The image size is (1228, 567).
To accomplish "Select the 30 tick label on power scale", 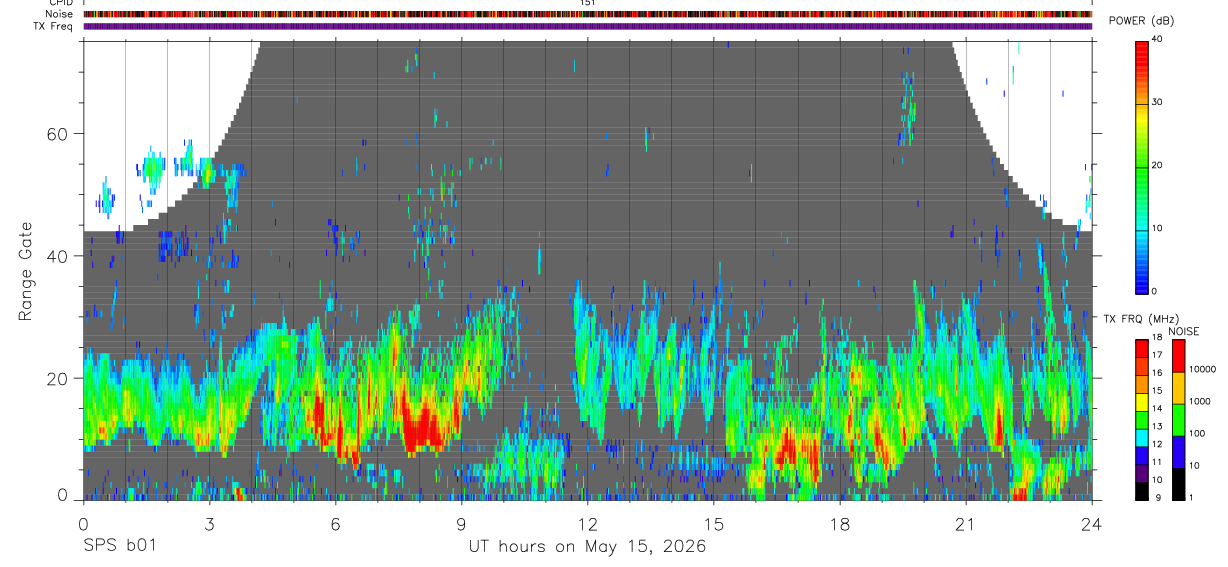I will [1157, 103].
